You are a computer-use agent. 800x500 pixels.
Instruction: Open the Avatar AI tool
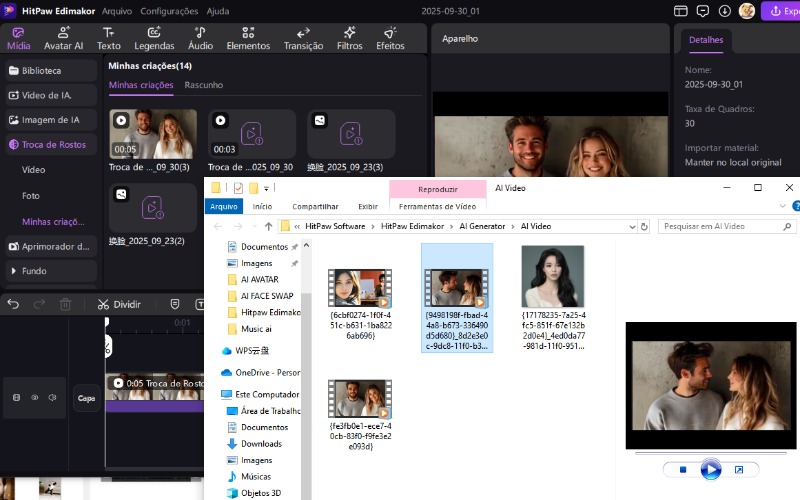click(64, 38)
